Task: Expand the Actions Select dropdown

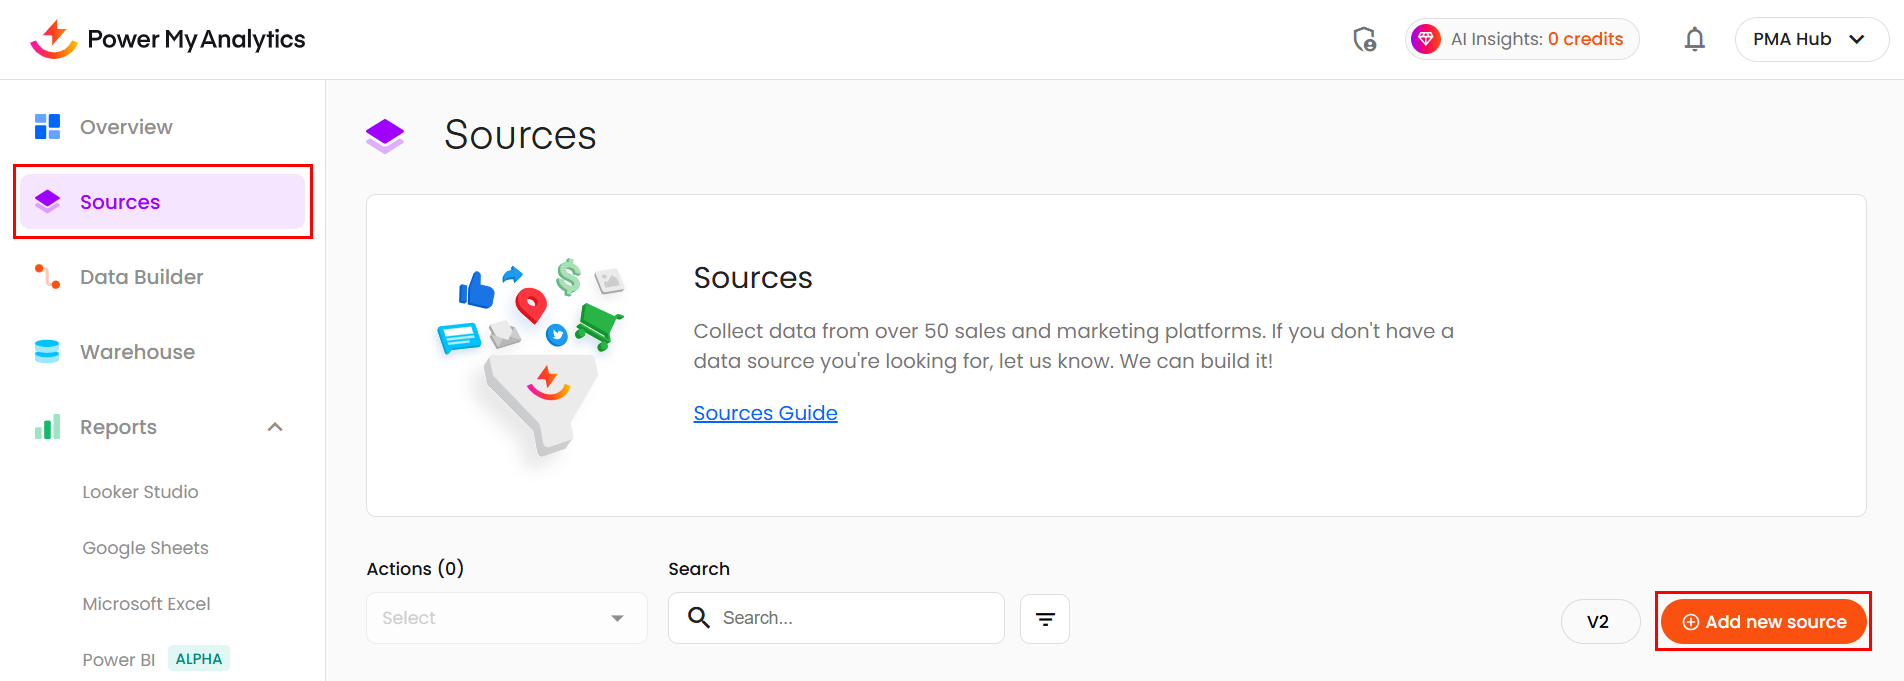Action: (506, 618)
